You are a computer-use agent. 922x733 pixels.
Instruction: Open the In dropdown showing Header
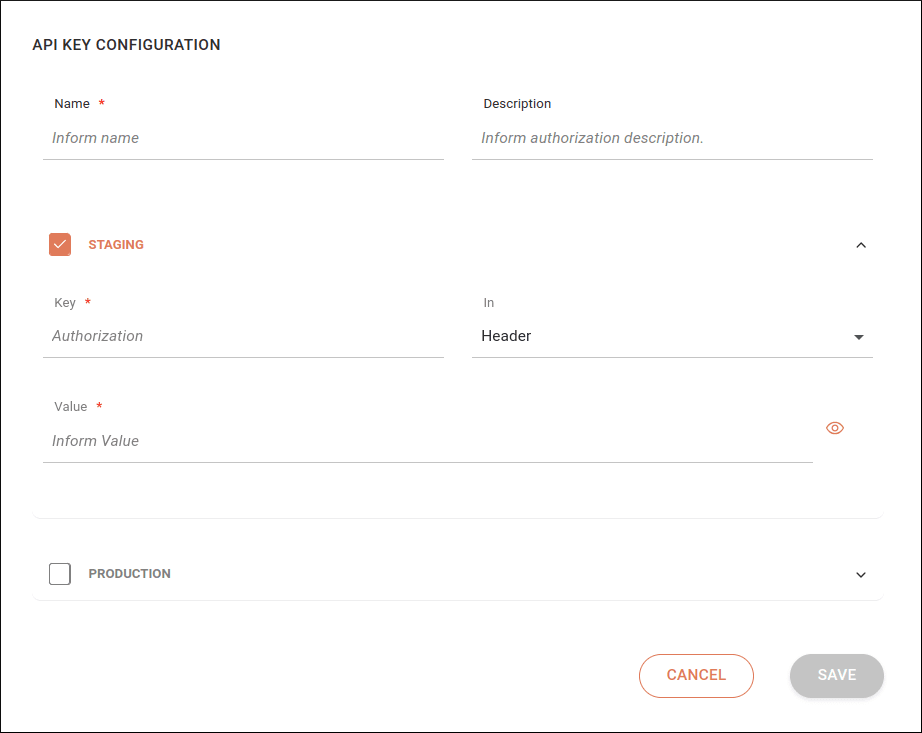click(x=660, y=337)
